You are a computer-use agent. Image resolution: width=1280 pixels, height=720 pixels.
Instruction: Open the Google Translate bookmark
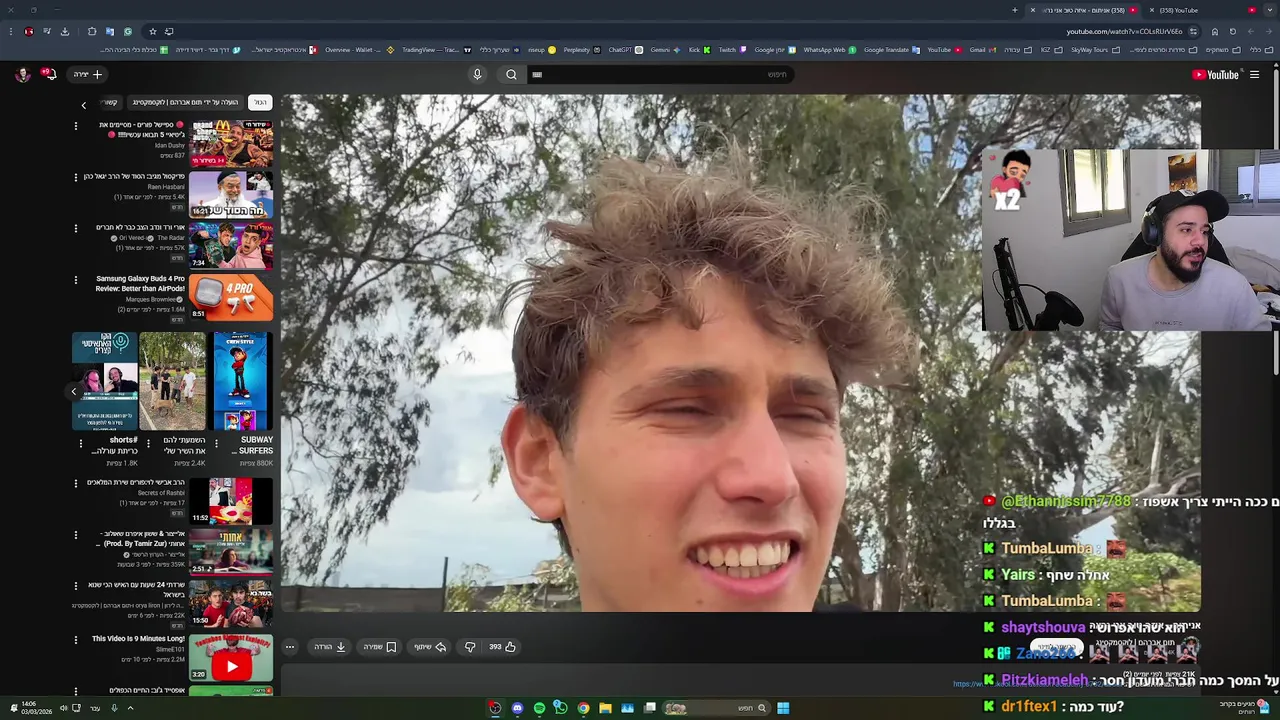tap(890, 49)
